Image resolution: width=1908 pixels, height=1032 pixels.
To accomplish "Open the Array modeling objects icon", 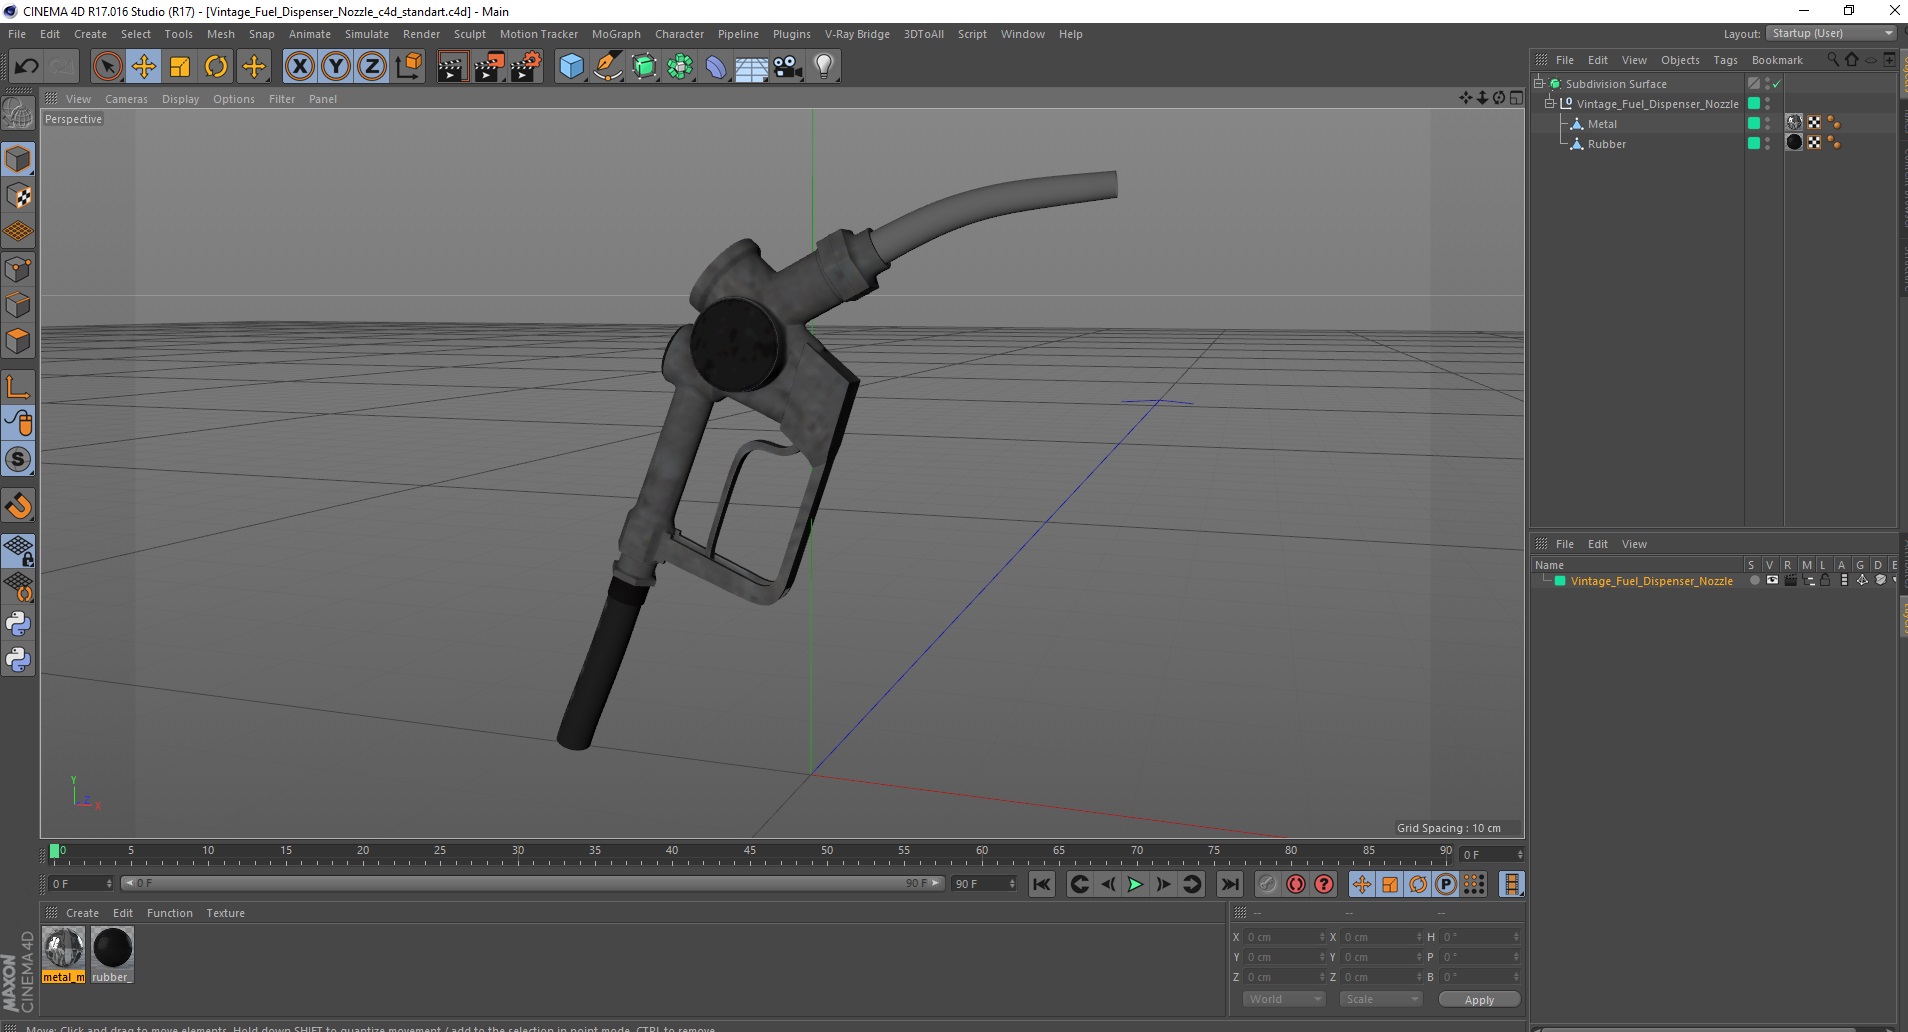I will tap(680, 67).
